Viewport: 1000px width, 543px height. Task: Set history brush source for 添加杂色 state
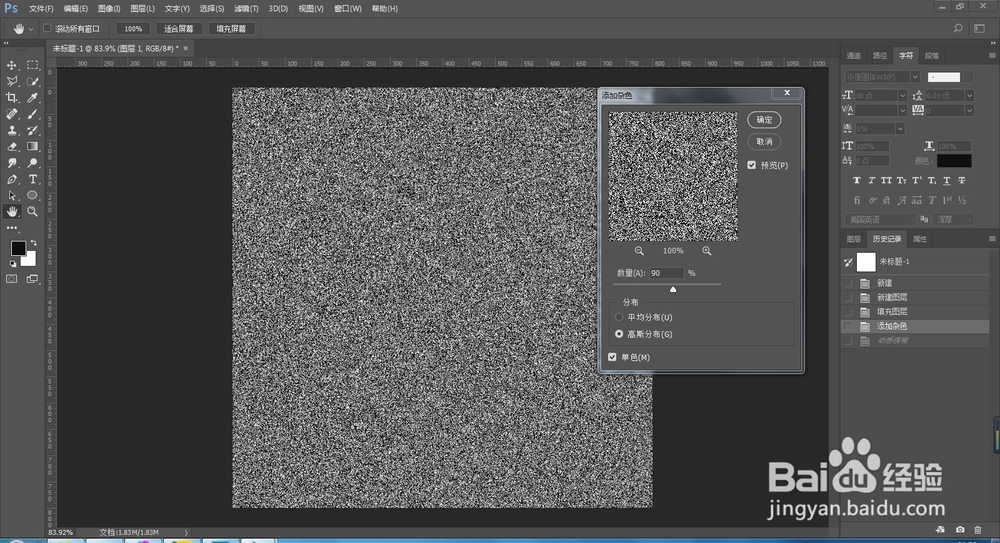pos(848,326)
